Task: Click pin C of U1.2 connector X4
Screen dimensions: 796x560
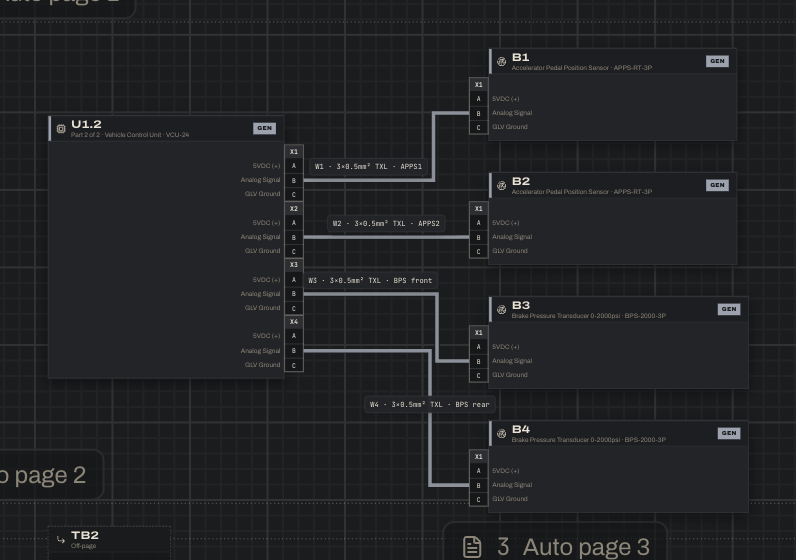Action: 294,365
